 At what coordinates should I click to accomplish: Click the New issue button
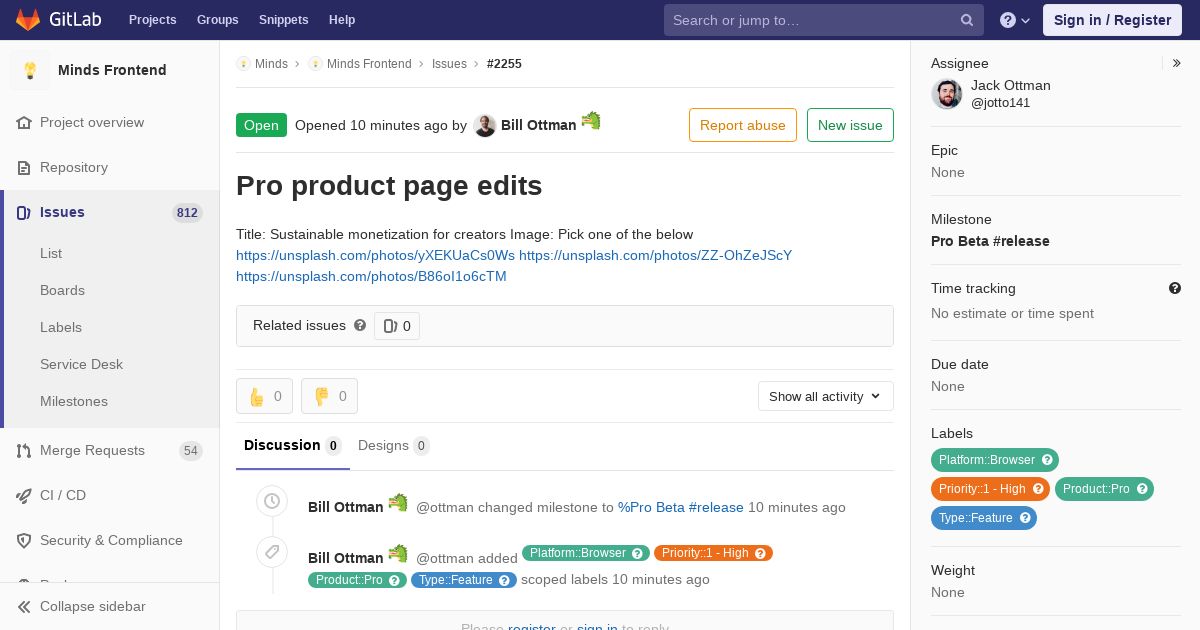pos(850,125)
